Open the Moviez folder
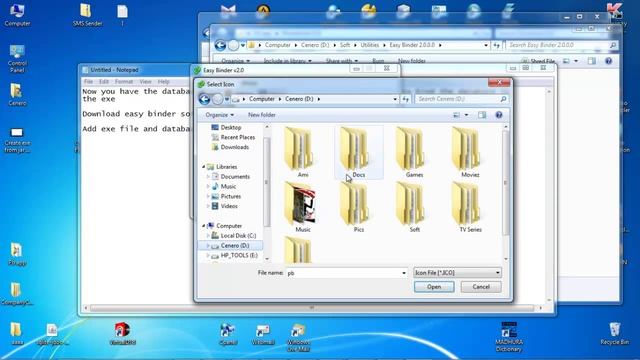640x360 pixels. [467, 152]
